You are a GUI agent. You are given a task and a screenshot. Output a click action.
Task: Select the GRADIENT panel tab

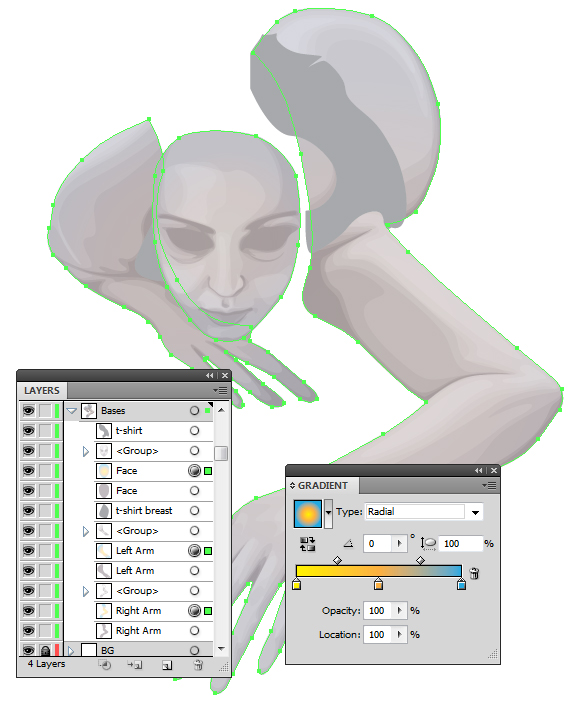coord(322,486)
